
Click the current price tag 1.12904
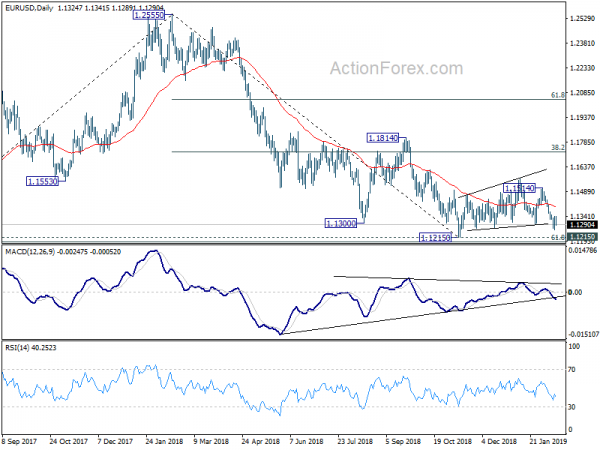[582, 225]
